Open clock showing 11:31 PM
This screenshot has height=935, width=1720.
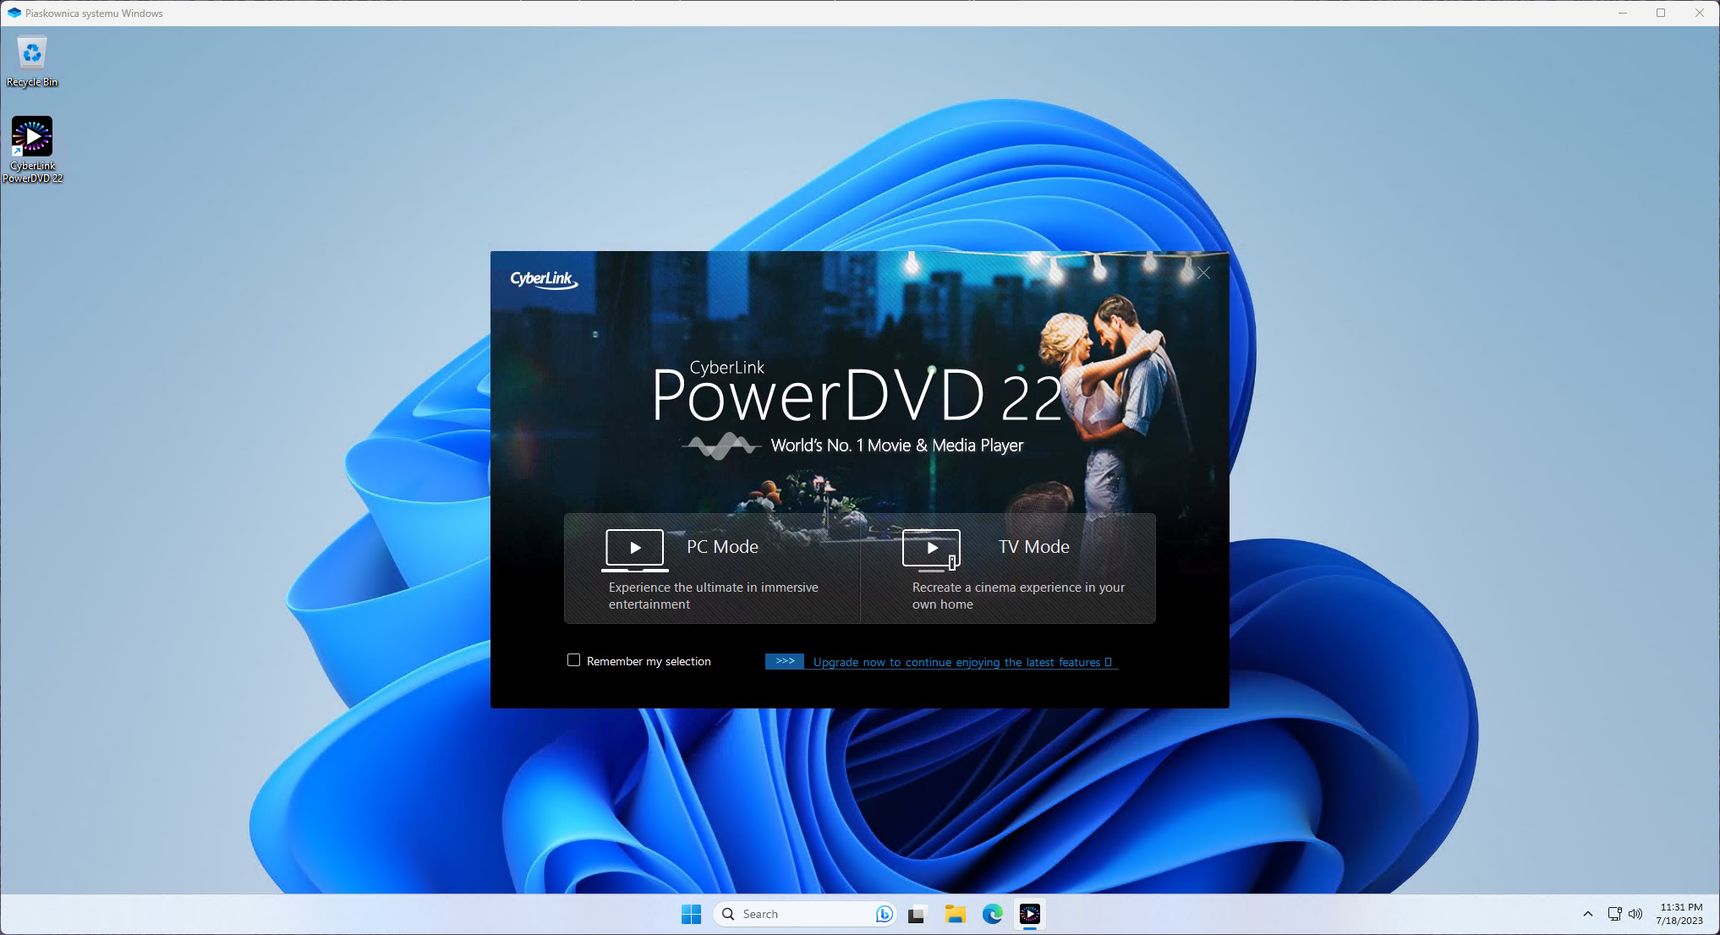coord(1680,914)
